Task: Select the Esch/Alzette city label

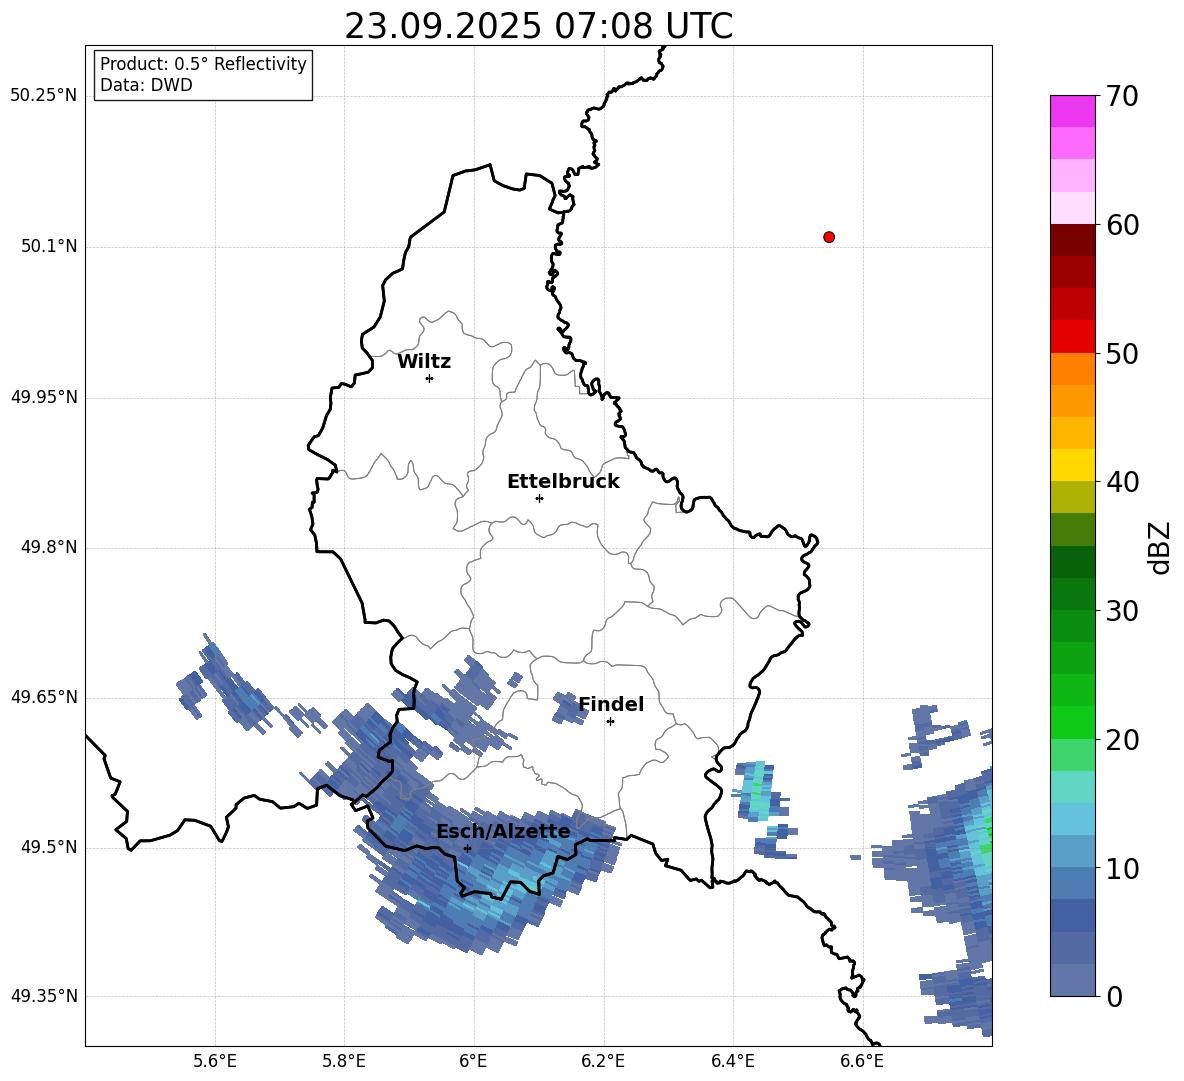Action: [x=503, y=831]
